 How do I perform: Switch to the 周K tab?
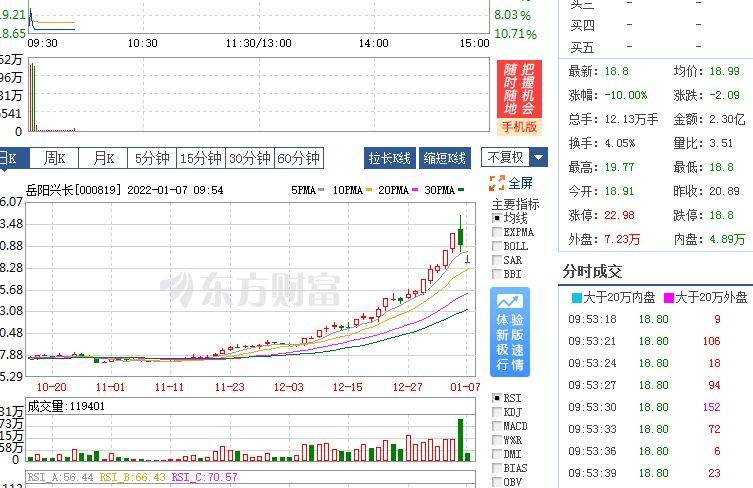pyautogui.click(x=54, y=158)
